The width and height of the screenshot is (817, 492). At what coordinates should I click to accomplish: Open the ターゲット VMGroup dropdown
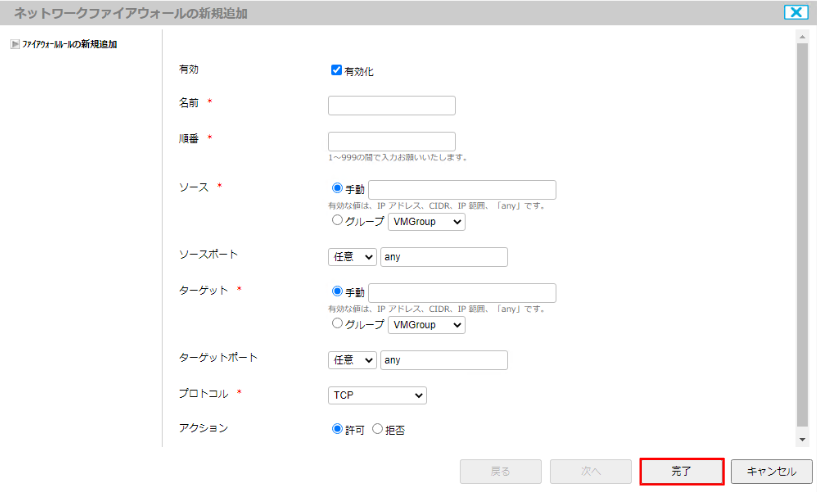[426, 326]
